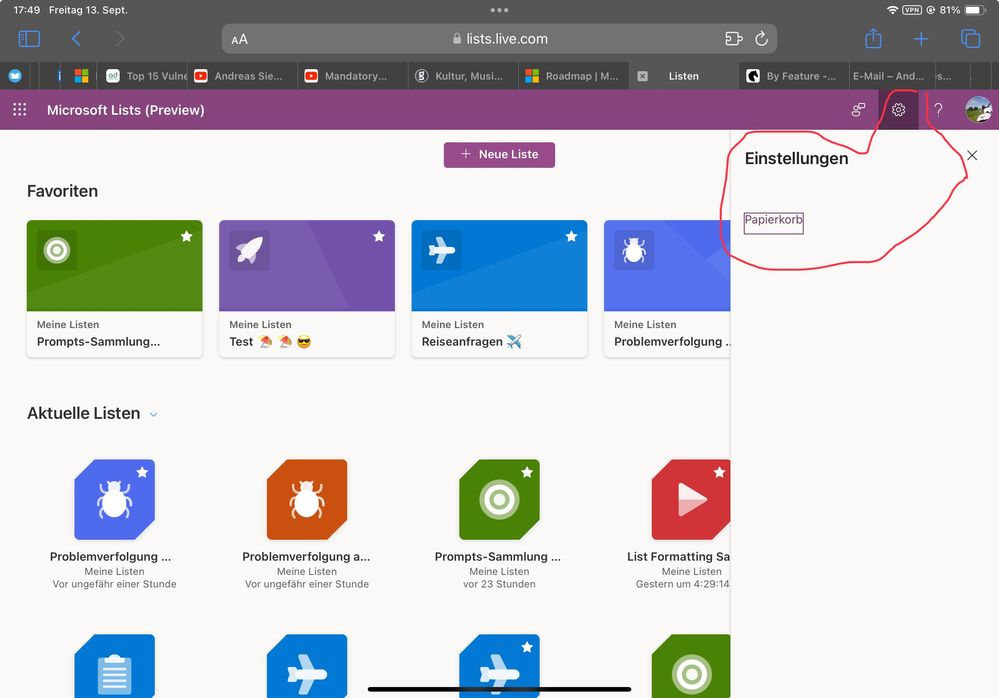Click the link-chat icon beside the settings gear
Screen dimensions: 999x698
point(858,110)
